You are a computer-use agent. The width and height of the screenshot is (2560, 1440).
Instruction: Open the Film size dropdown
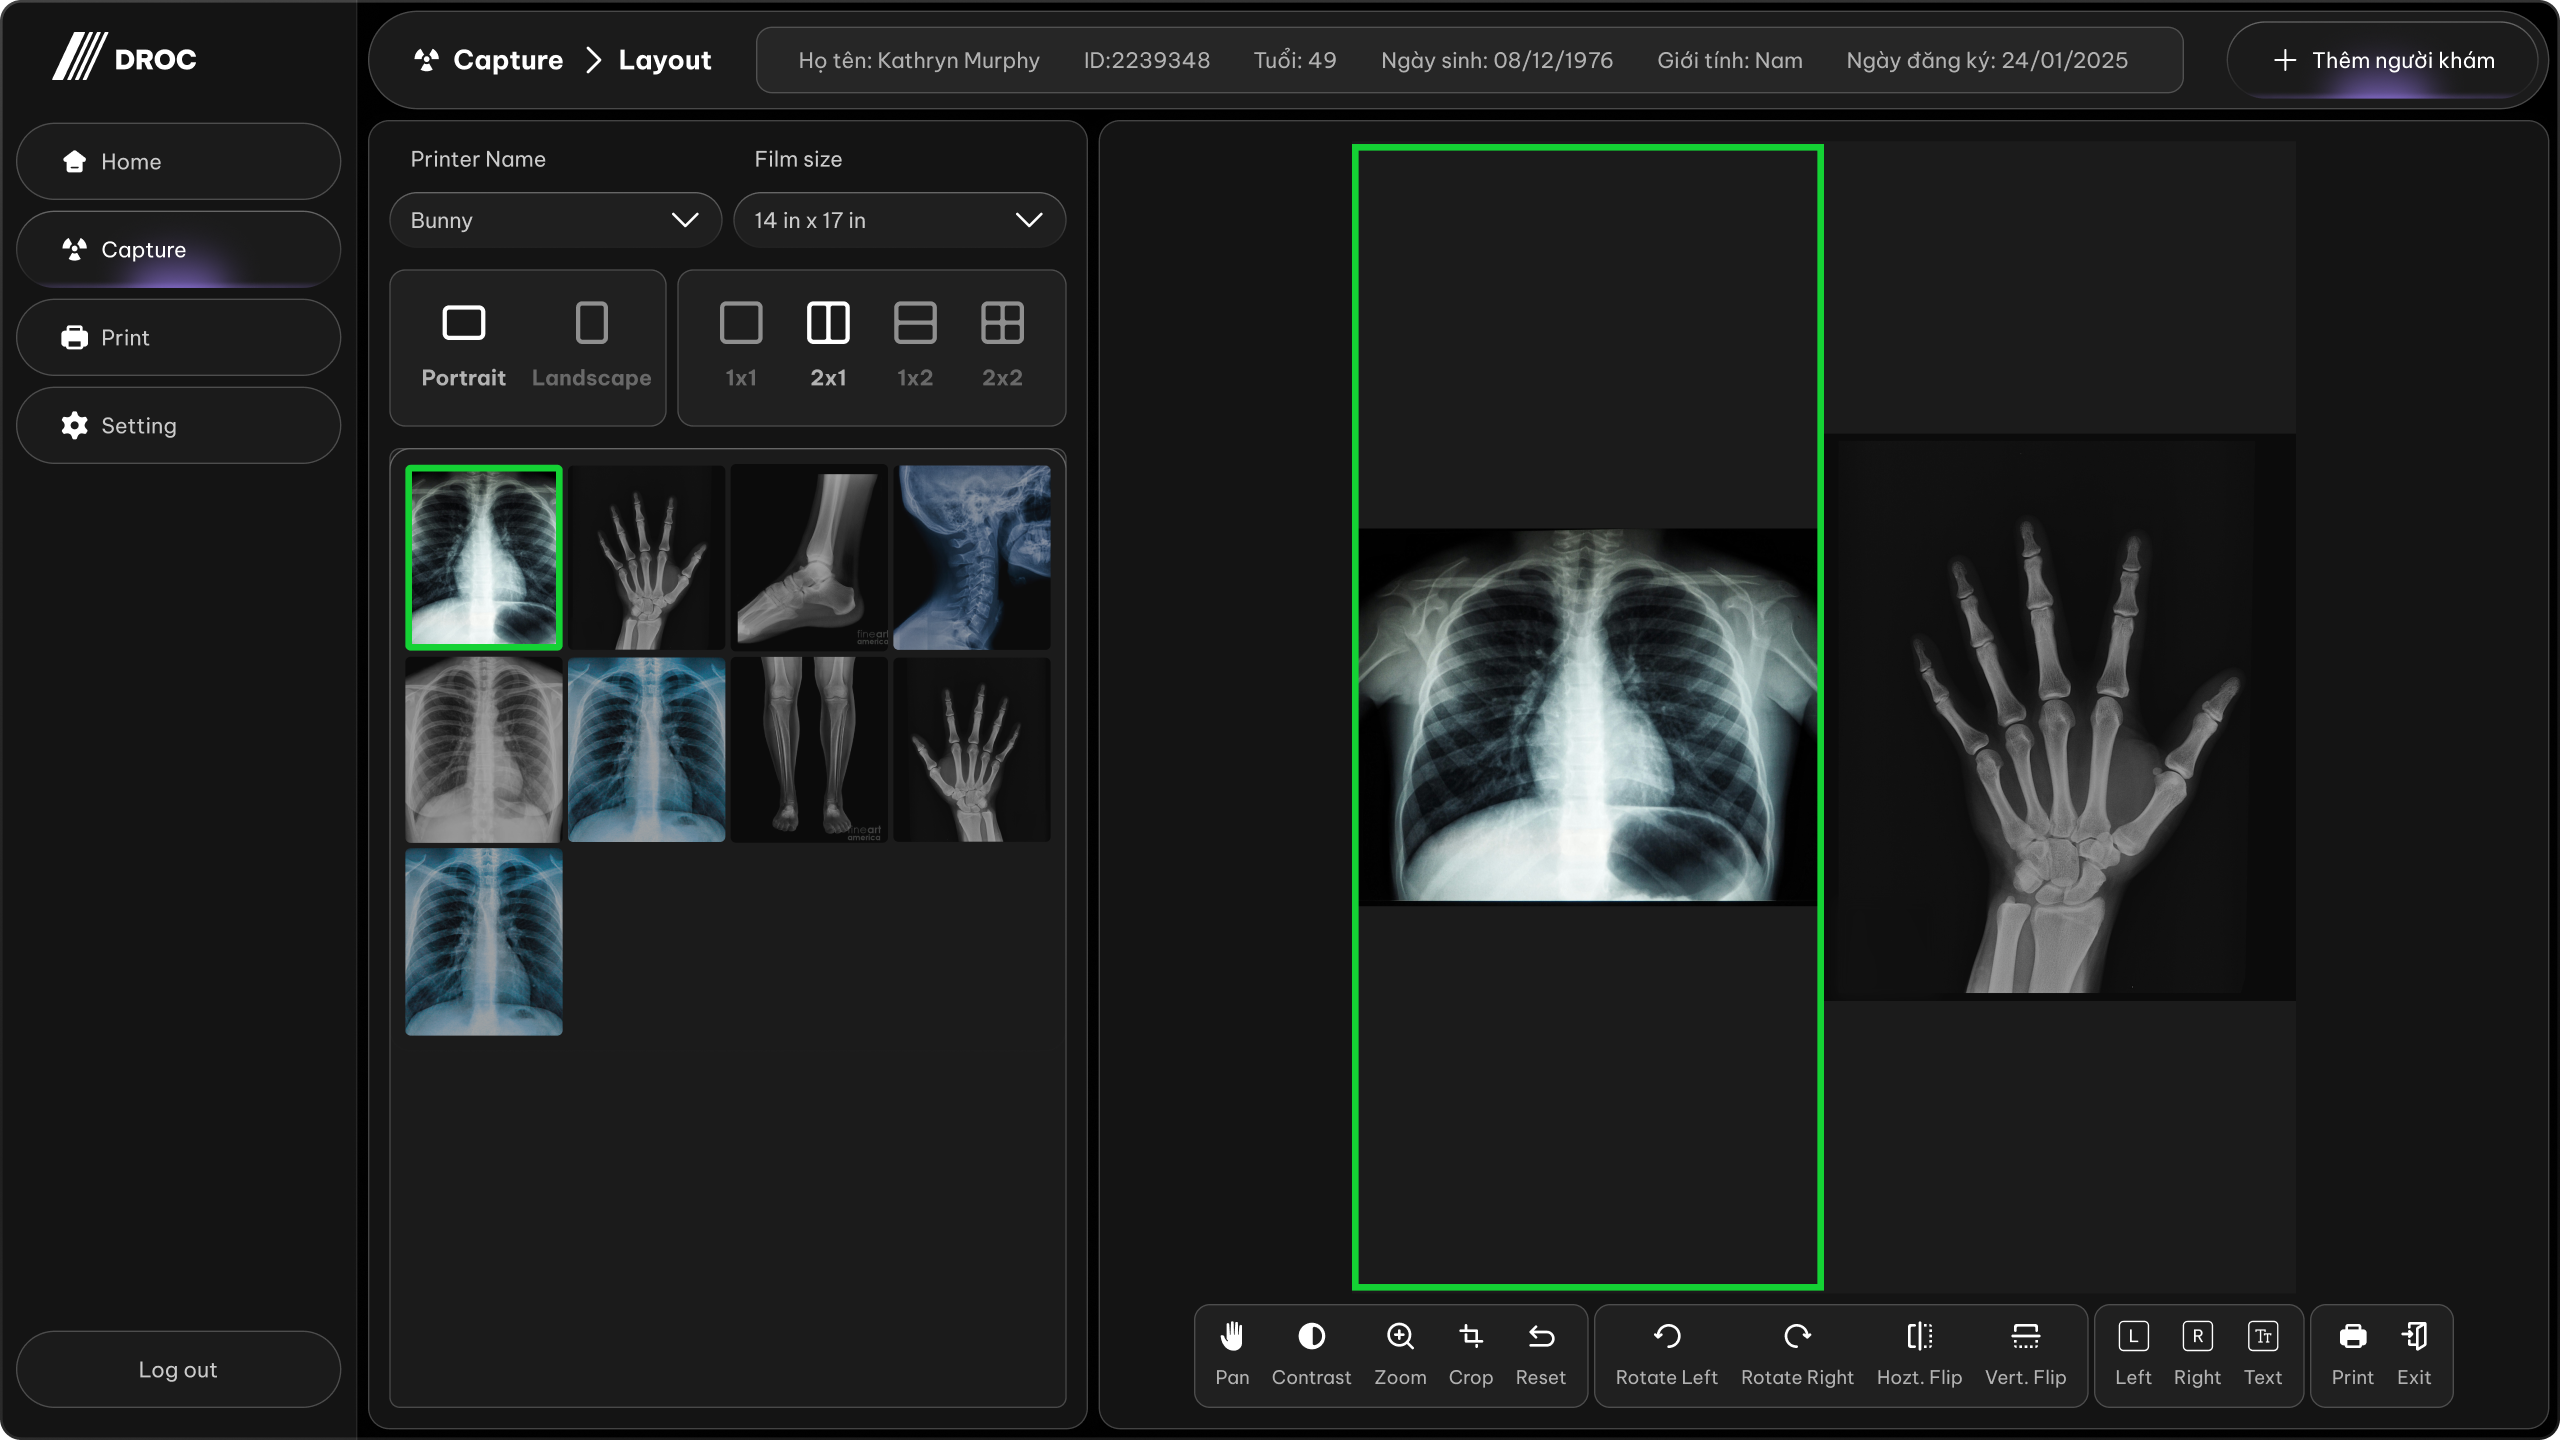(899, 220)
